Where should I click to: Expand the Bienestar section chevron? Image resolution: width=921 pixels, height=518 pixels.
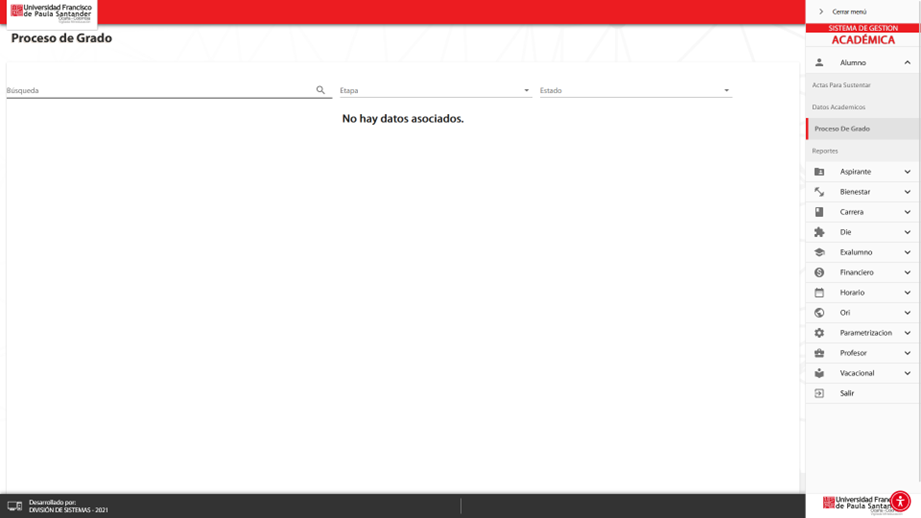pyautogui.click(x=907, y=192)
